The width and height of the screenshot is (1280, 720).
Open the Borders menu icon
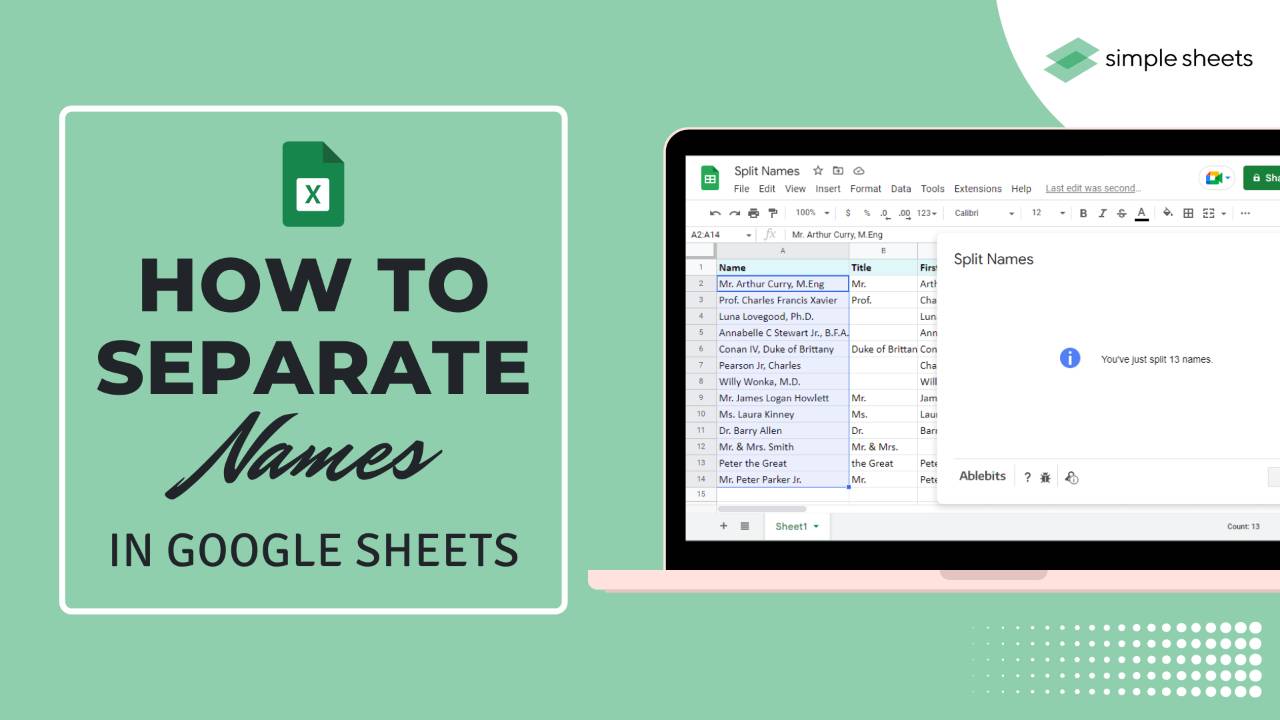tap(1188, 213)
